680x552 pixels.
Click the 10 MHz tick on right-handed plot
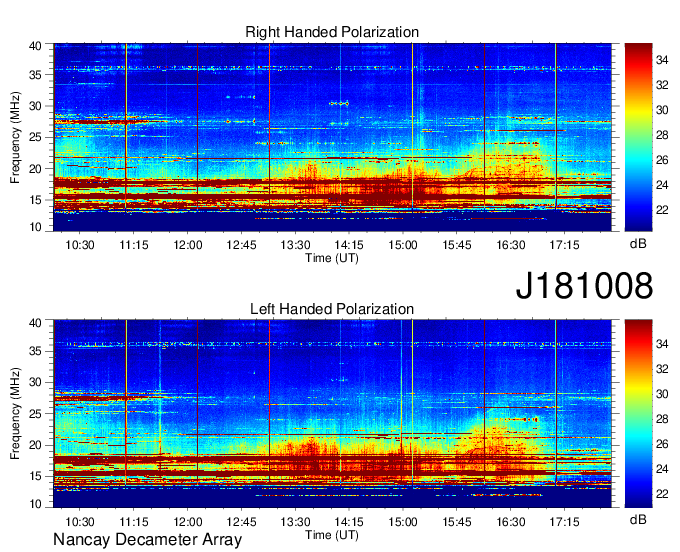point(35,227)
